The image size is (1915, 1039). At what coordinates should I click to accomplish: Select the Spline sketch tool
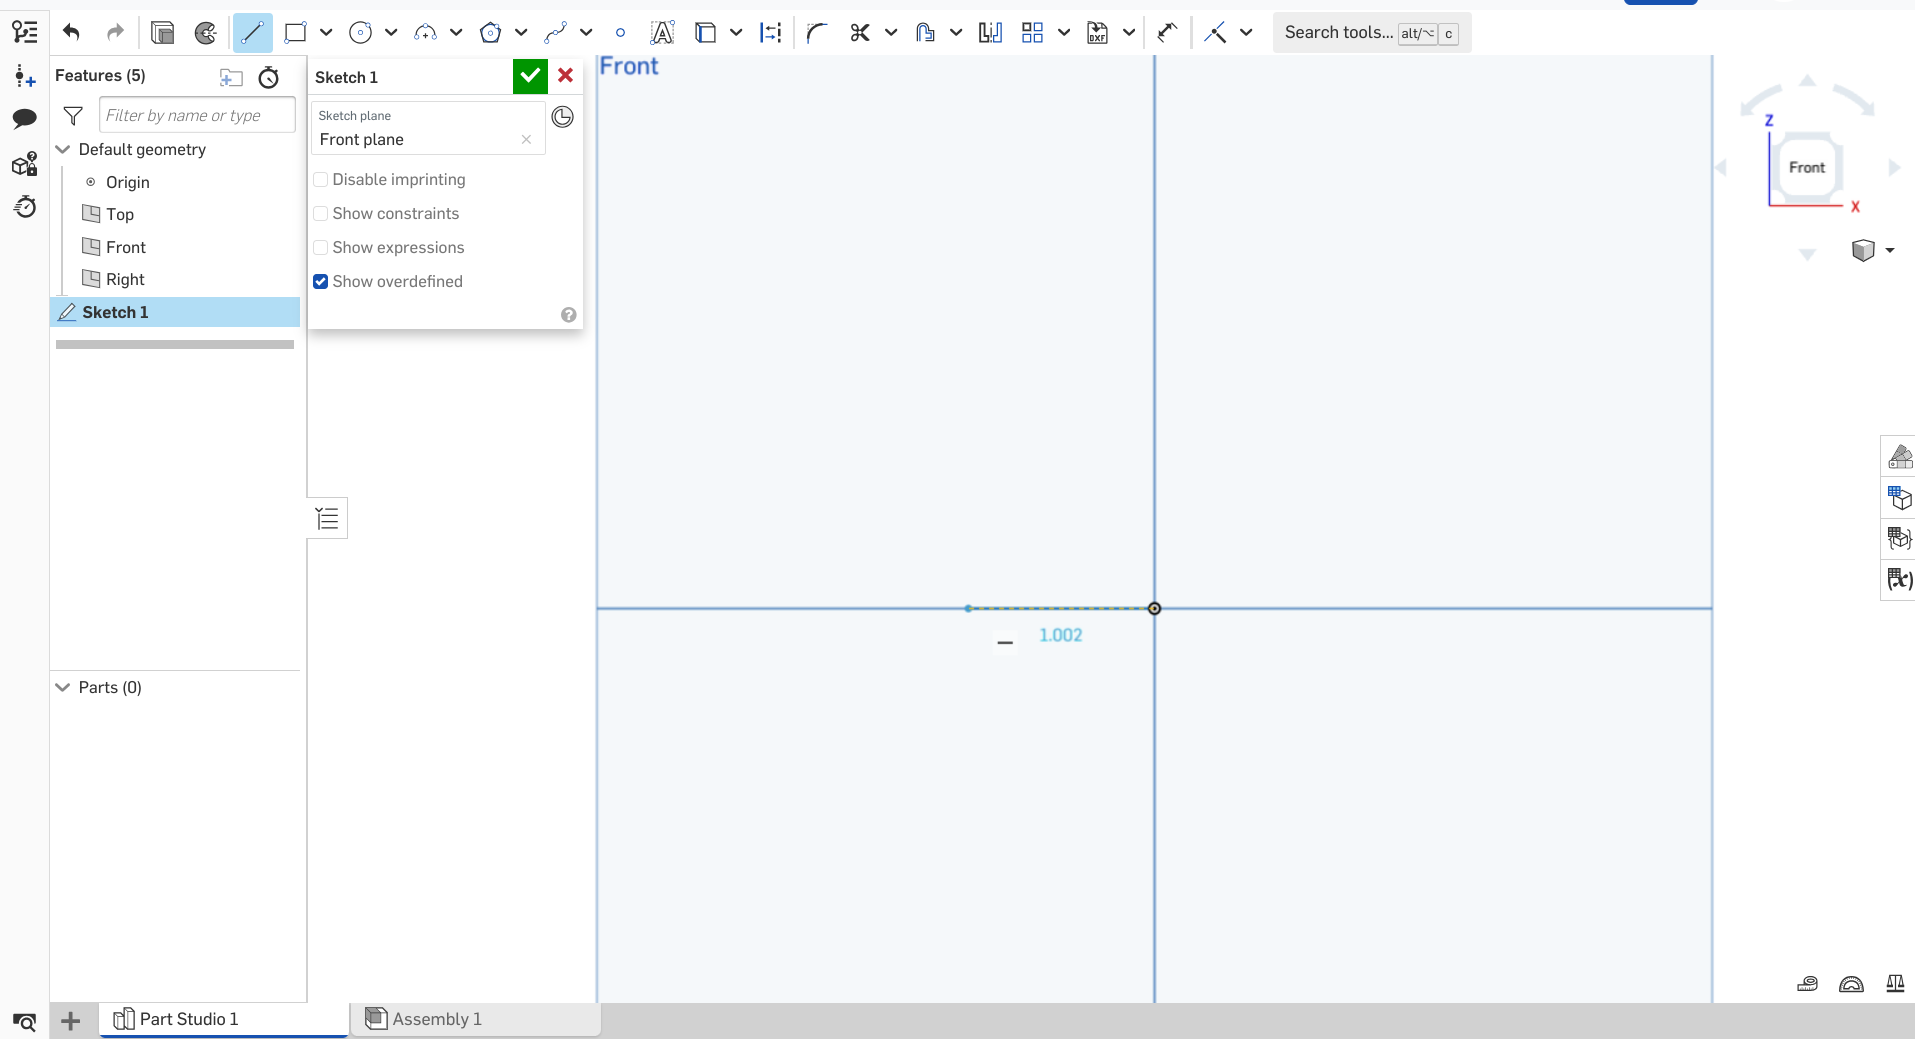[555, 33]
